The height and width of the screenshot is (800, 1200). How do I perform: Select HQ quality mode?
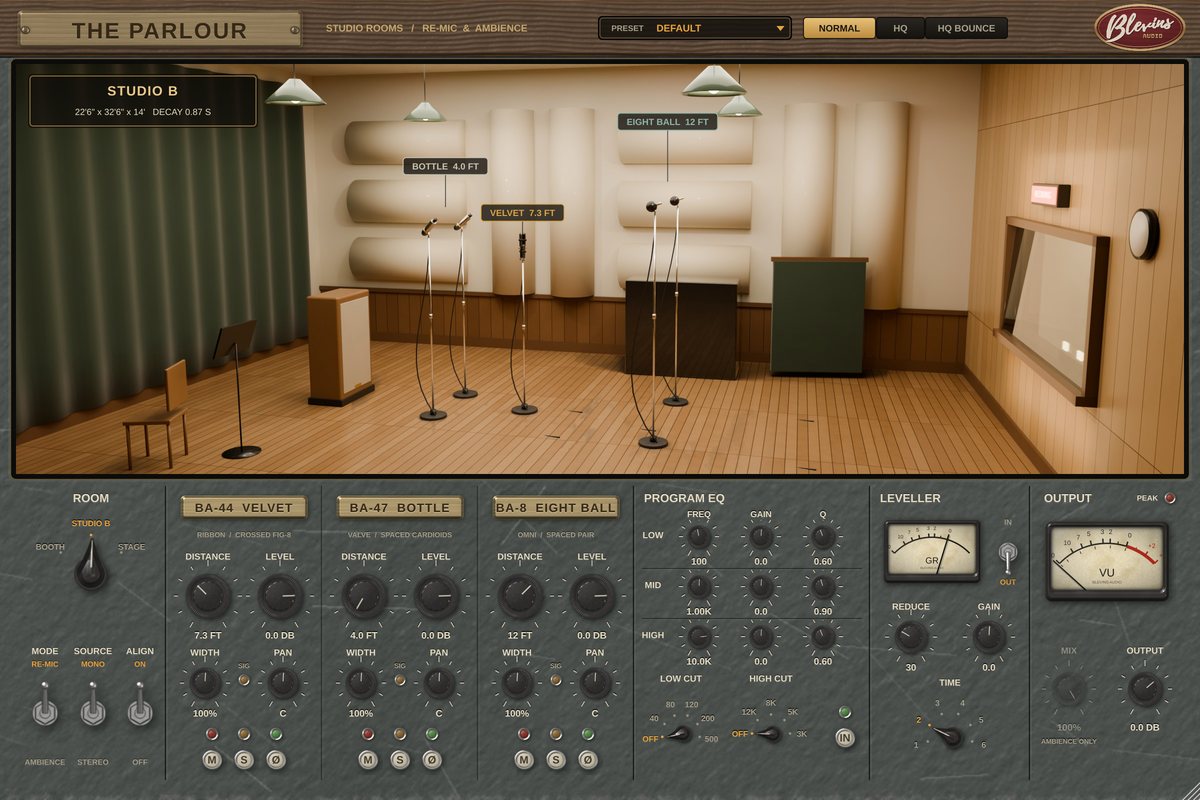(900, 28)
